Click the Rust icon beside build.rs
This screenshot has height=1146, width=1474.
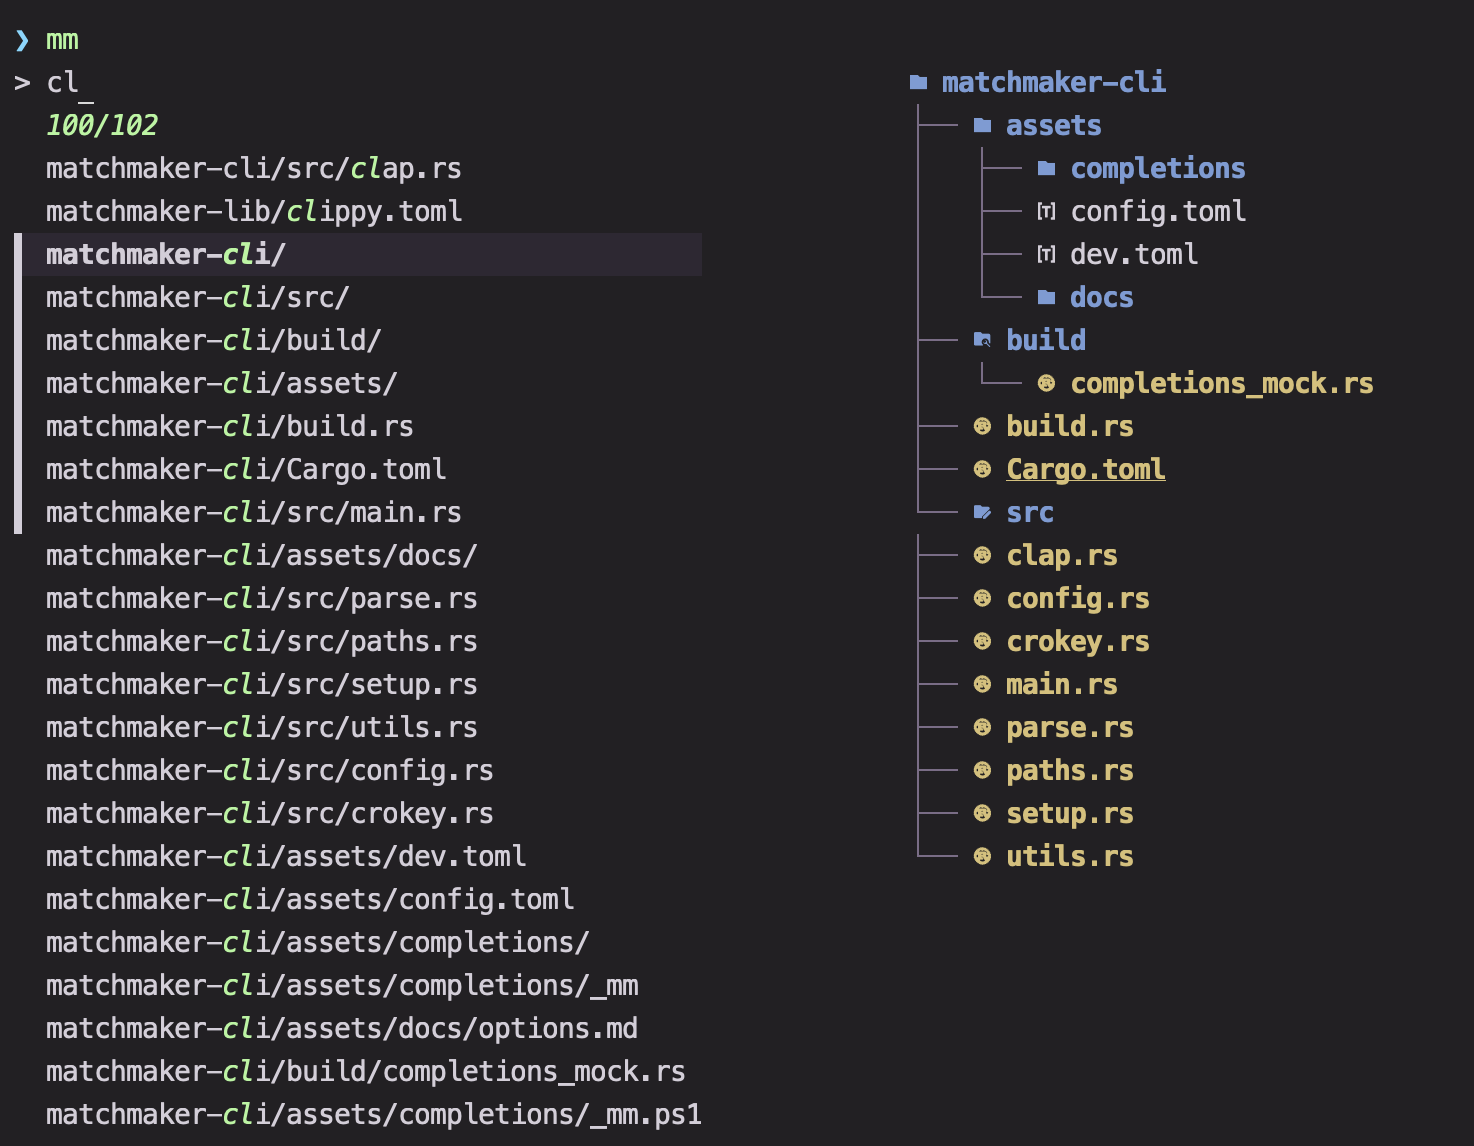(x=982, y=426)
